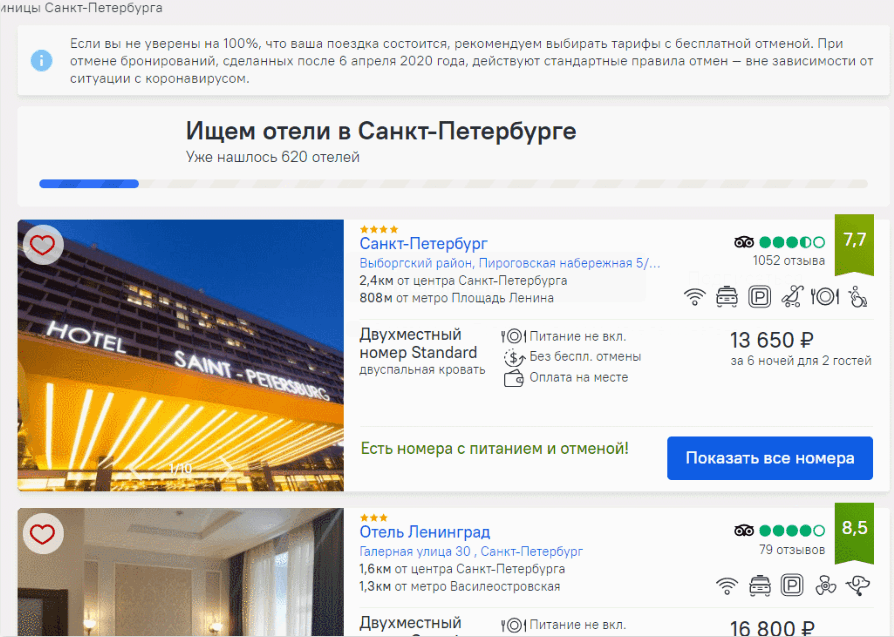Click the taxi transfer icon for Санкт-Петербург hotel
This screenshot has height=637, width=894.
click(727, 297)
